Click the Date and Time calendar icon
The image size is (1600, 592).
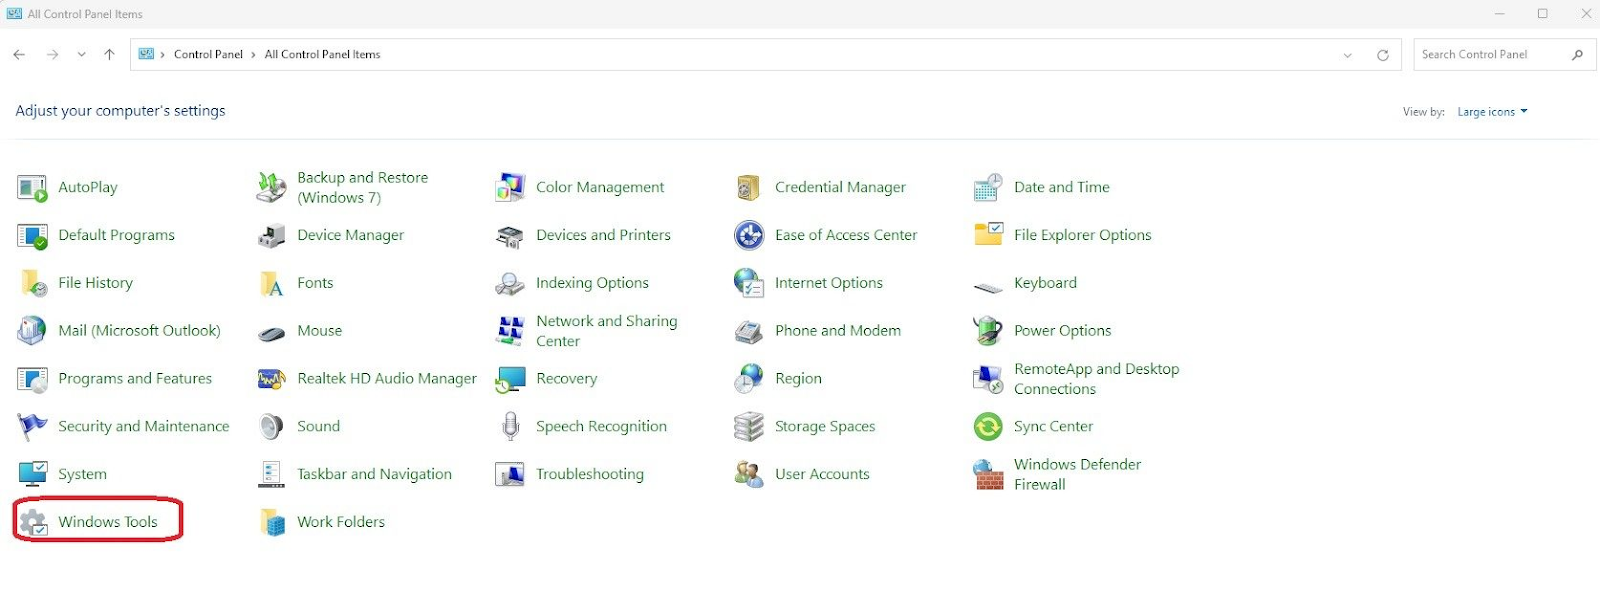coord(988,187)
